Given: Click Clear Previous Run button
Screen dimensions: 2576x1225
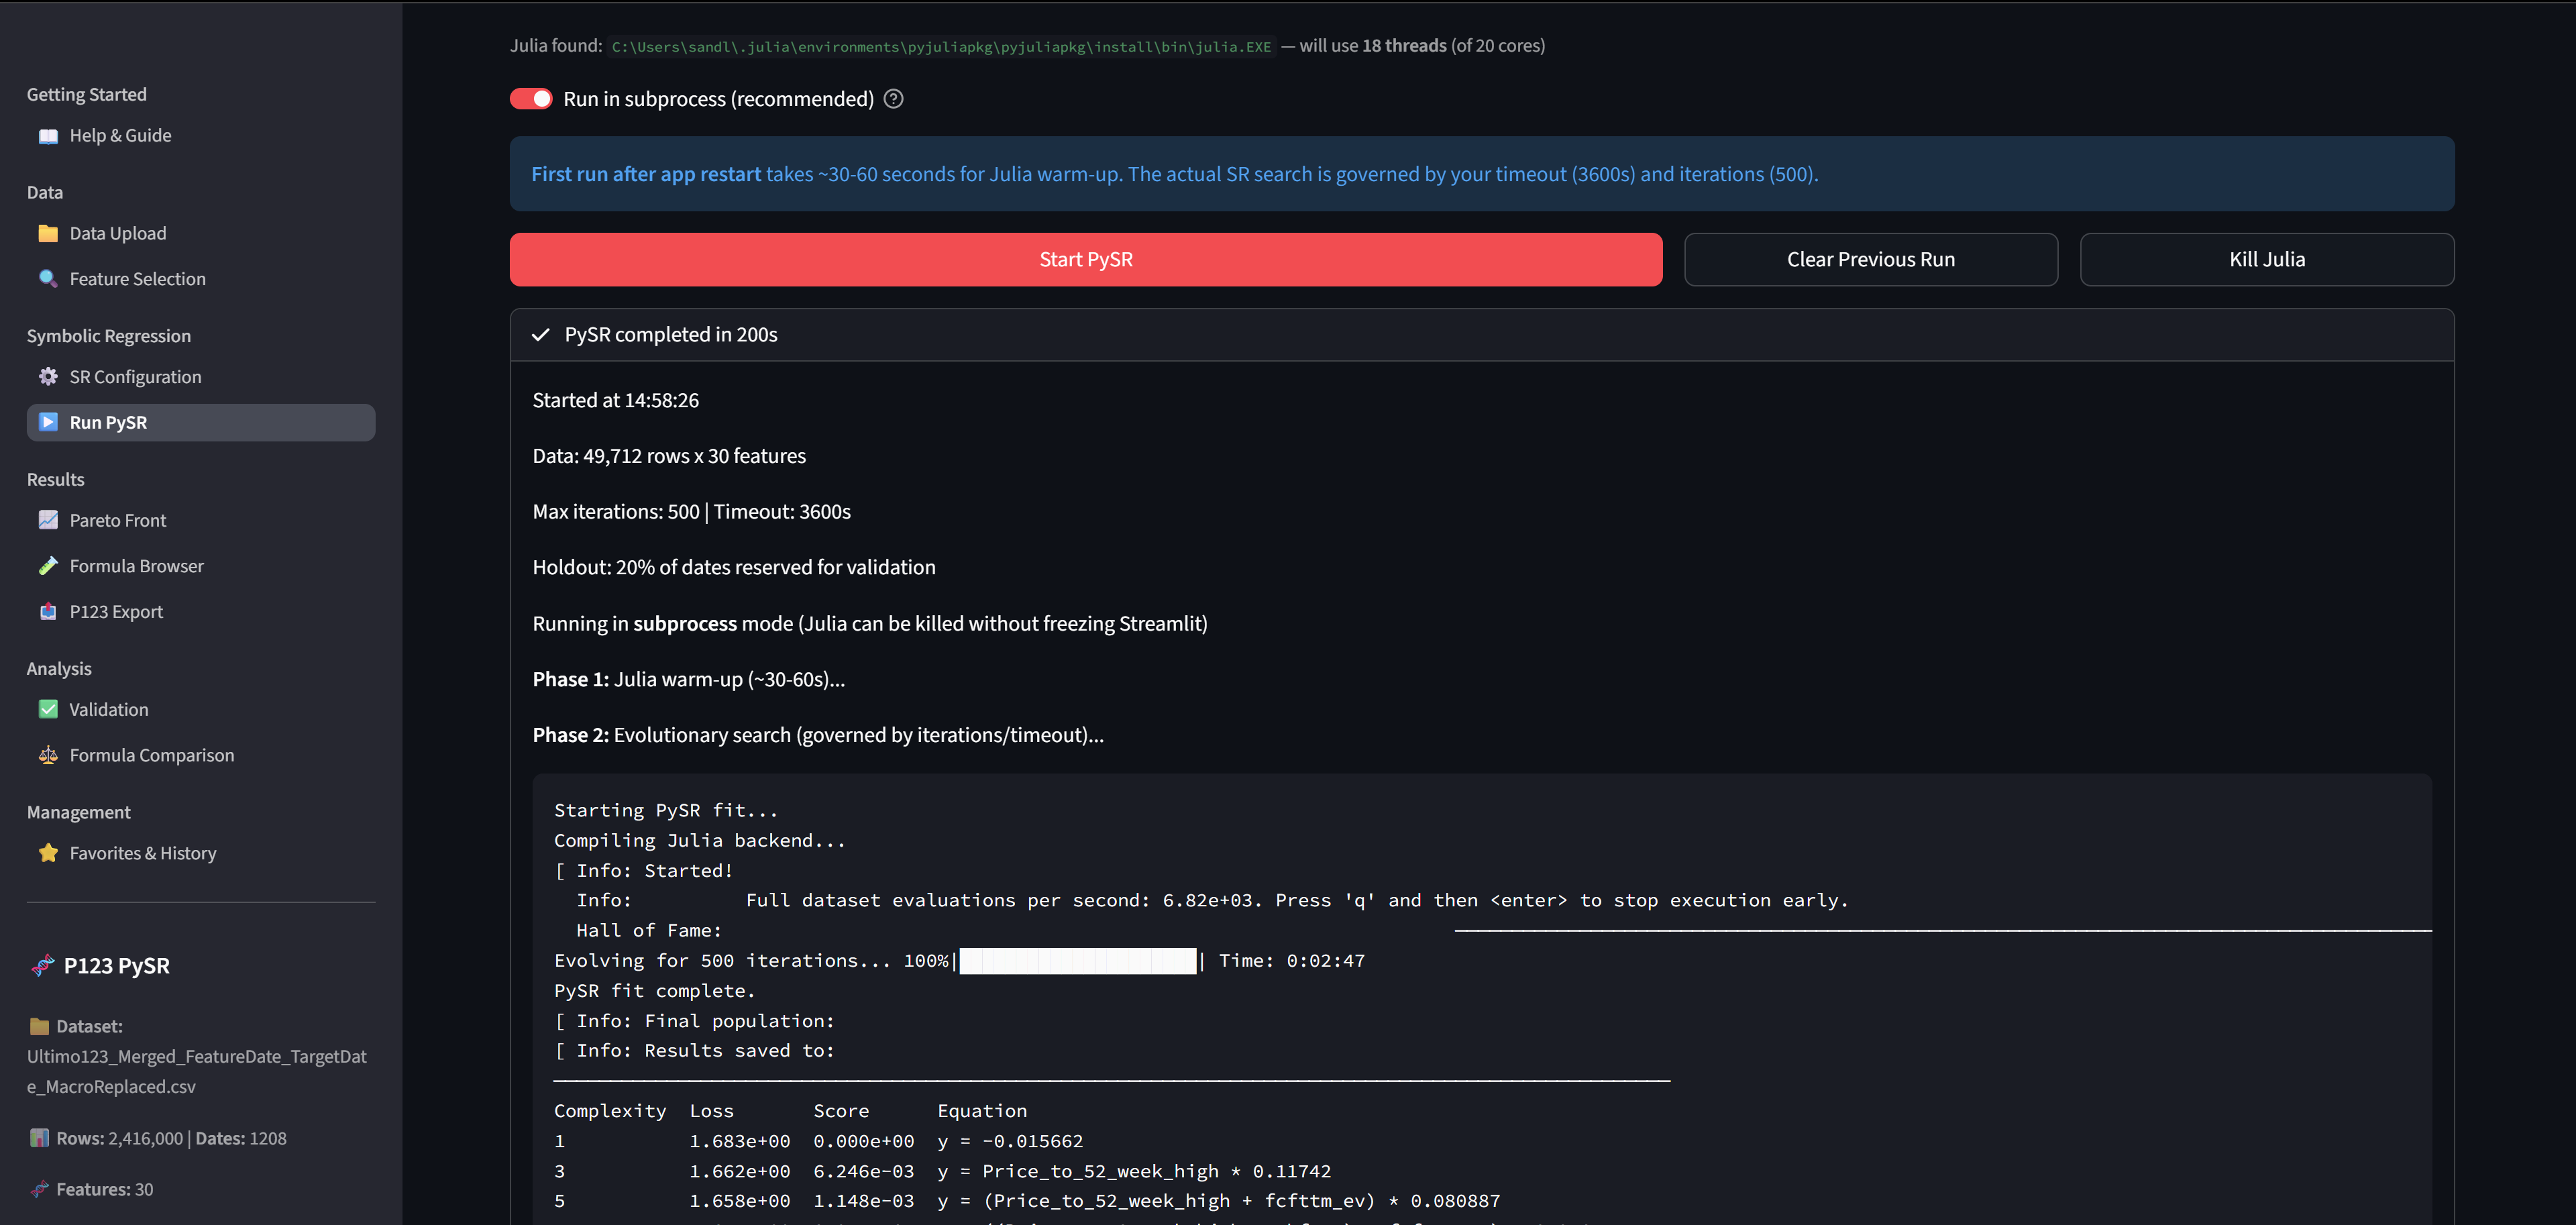Looking at the screenshot, I should click(1870, 260).
